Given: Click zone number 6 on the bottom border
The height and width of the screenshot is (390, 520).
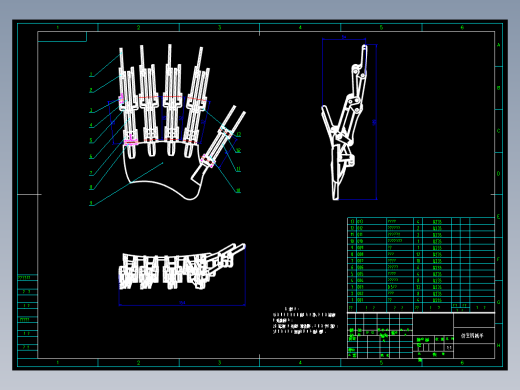Looking at the screenshot, I should (x=462, y=362).
